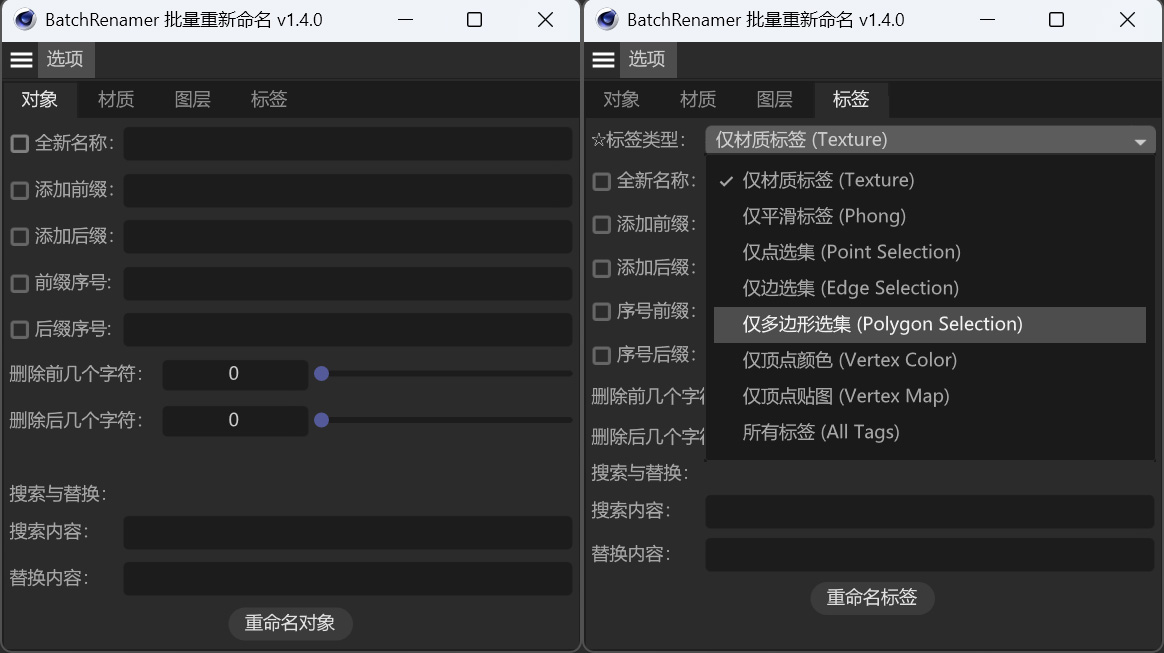Open the 选项 menu in the right window
Viewport: 1164px width, 653px height.
click(x=647, y=59)
